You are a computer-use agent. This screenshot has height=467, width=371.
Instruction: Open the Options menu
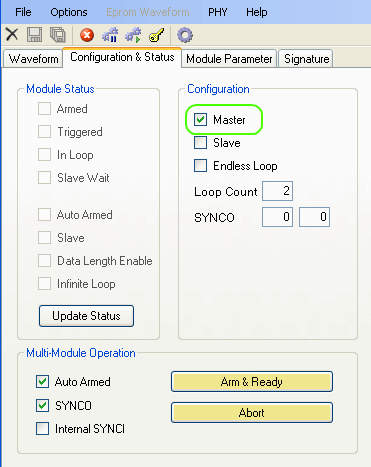pyautogui.click(x=69, y=12)
